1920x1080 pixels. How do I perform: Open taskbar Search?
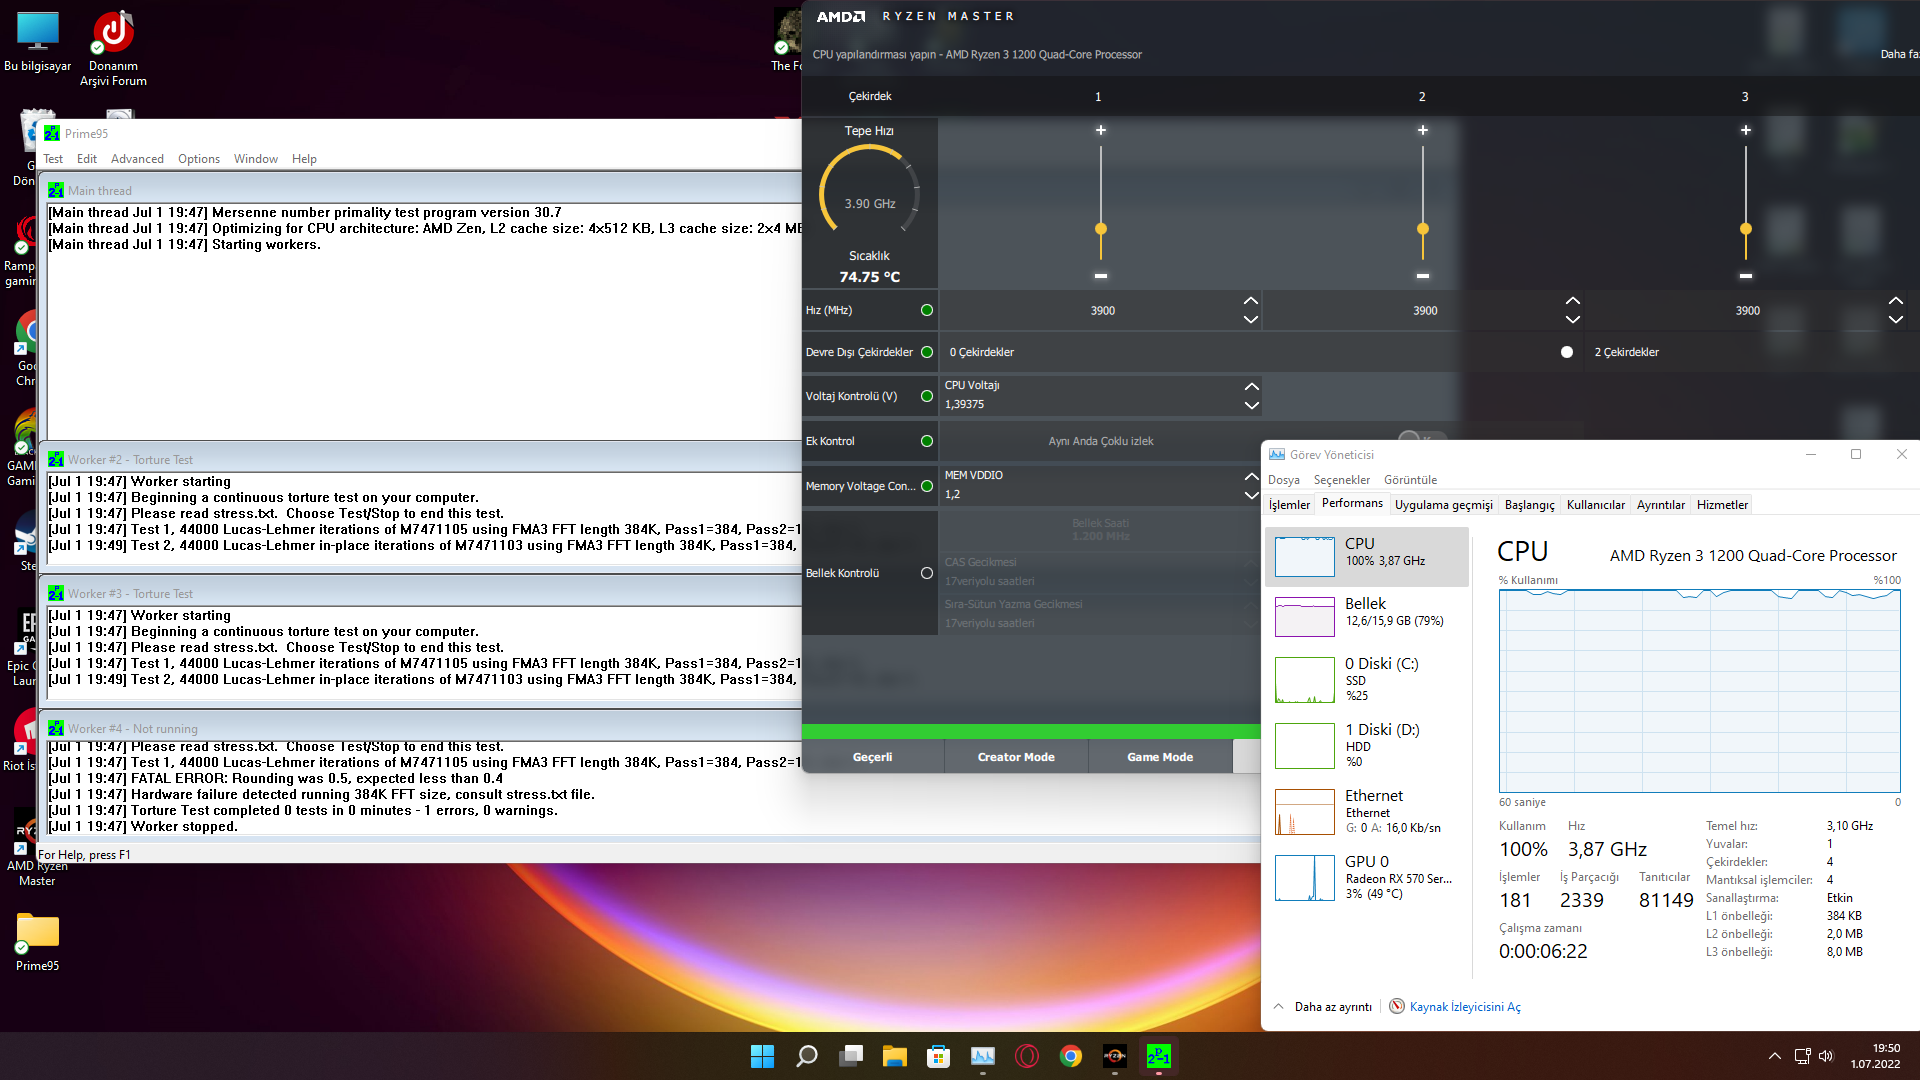point(806,1056)
